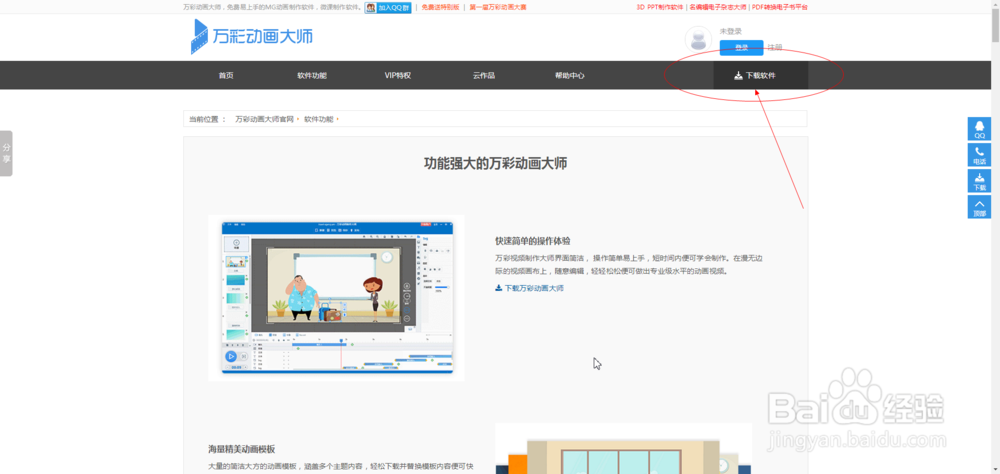Open 云作品 navigation item
This screenshot has width=1000, height=474.
coord(483,75)
